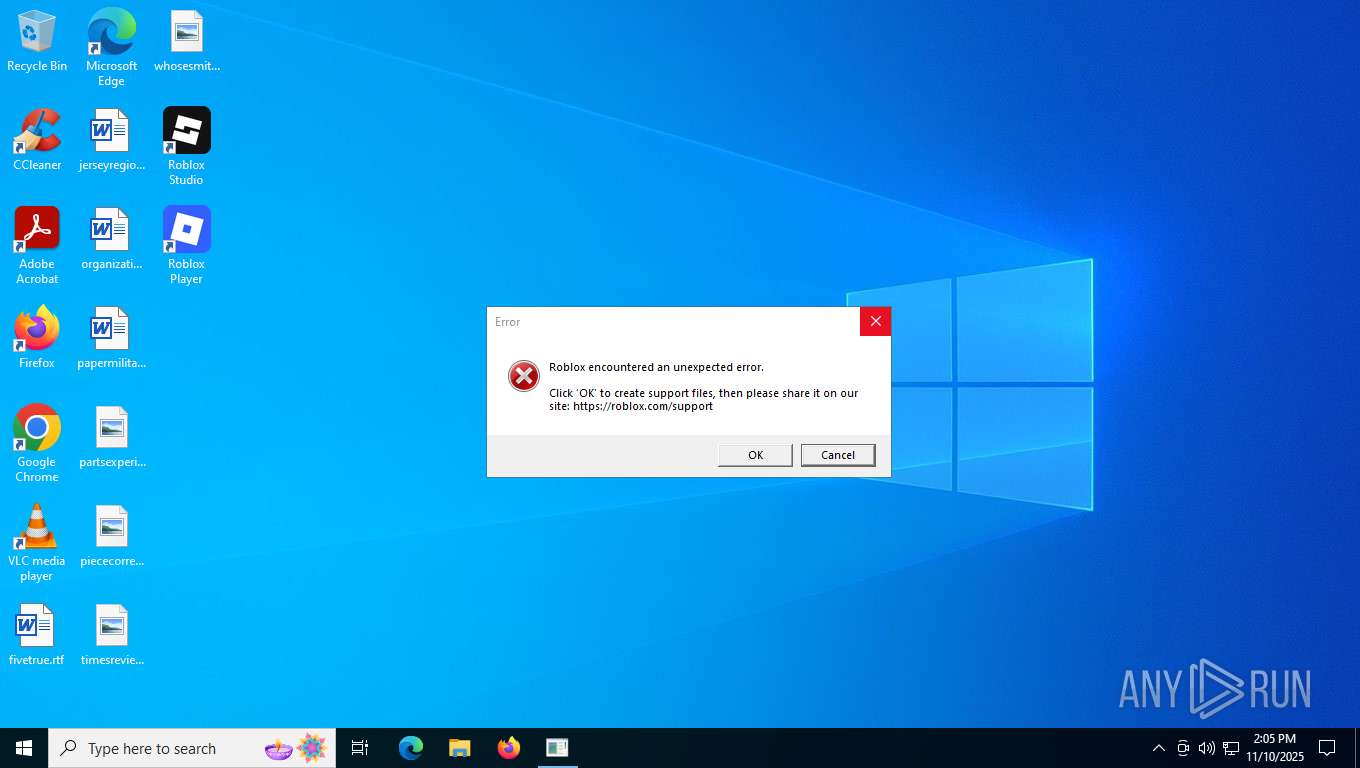Open File Explorer from the taskbar
1360x768 pixels.
pyautogui.click(x=459, y=748)
